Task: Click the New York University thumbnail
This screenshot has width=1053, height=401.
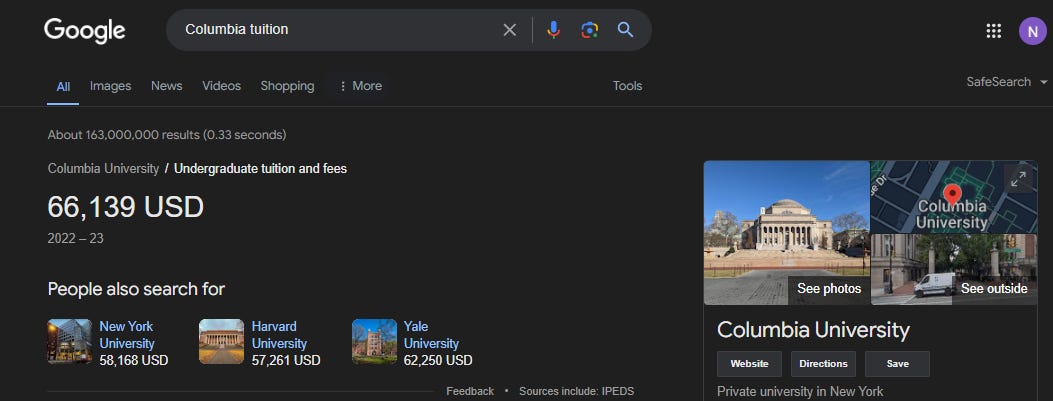Action: click(70, 341)
